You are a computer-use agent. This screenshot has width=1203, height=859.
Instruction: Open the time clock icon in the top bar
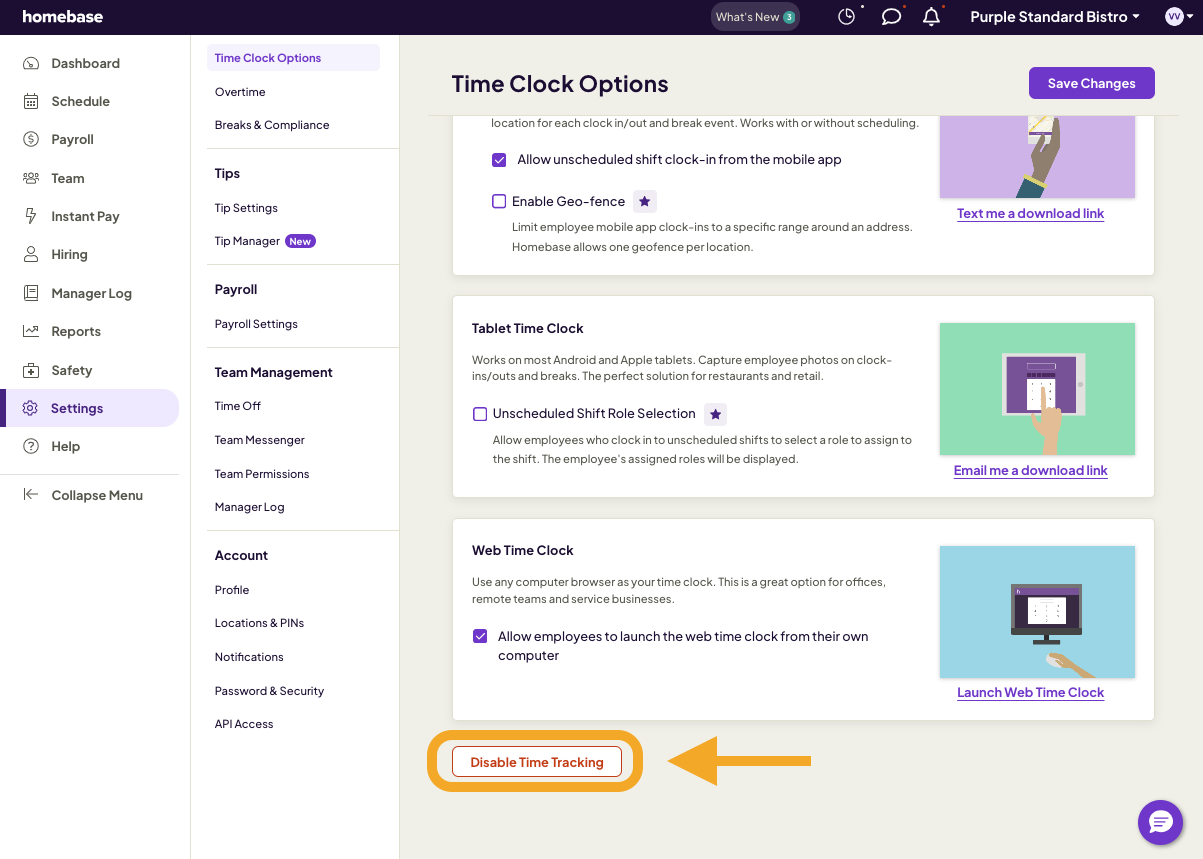tap(846, 16)
